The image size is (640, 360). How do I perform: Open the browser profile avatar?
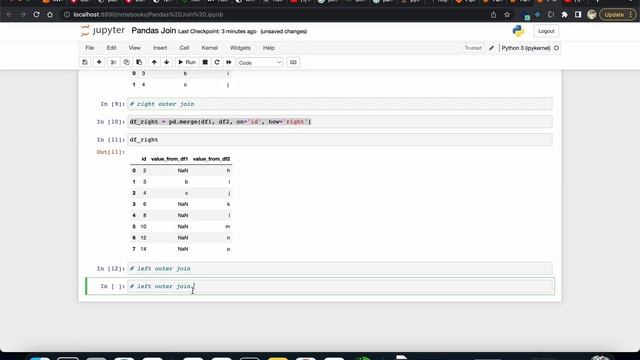pos(591,15)
